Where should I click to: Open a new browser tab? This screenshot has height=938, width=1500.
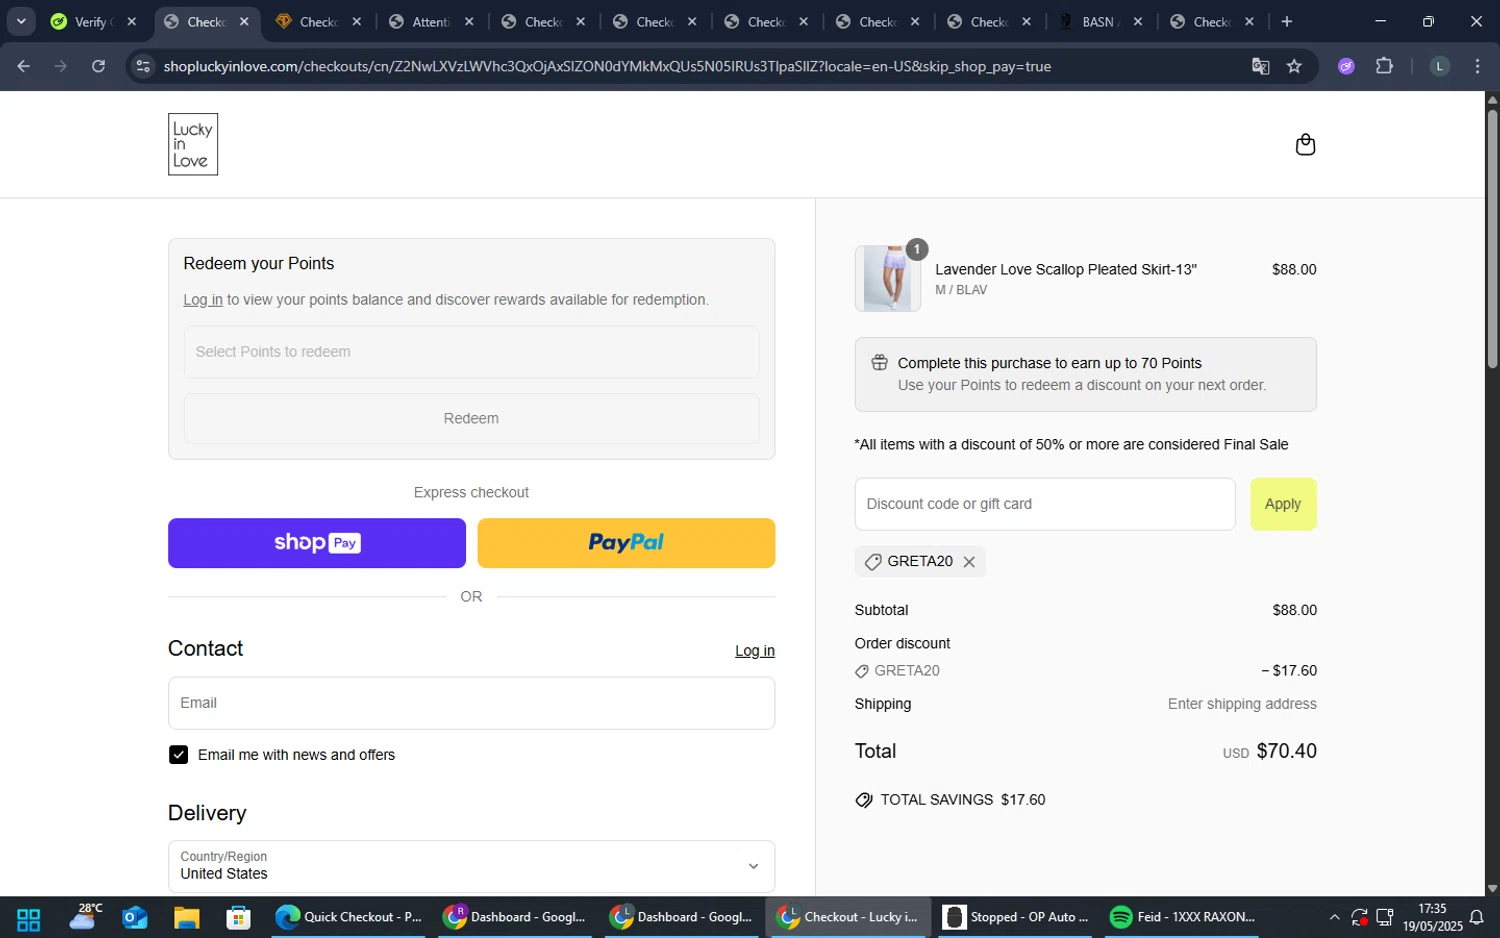(1287, 21)
